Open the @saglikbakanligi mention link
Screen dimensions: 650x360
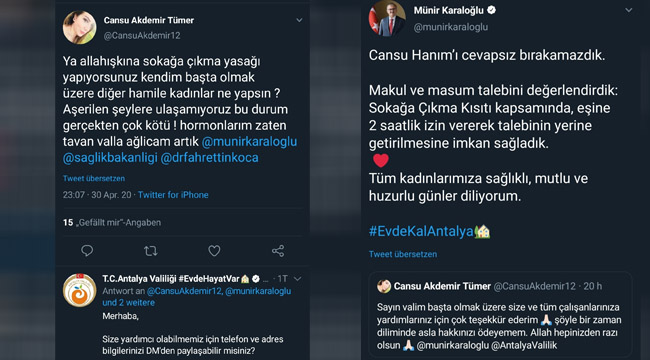click(x=109, y=158)
